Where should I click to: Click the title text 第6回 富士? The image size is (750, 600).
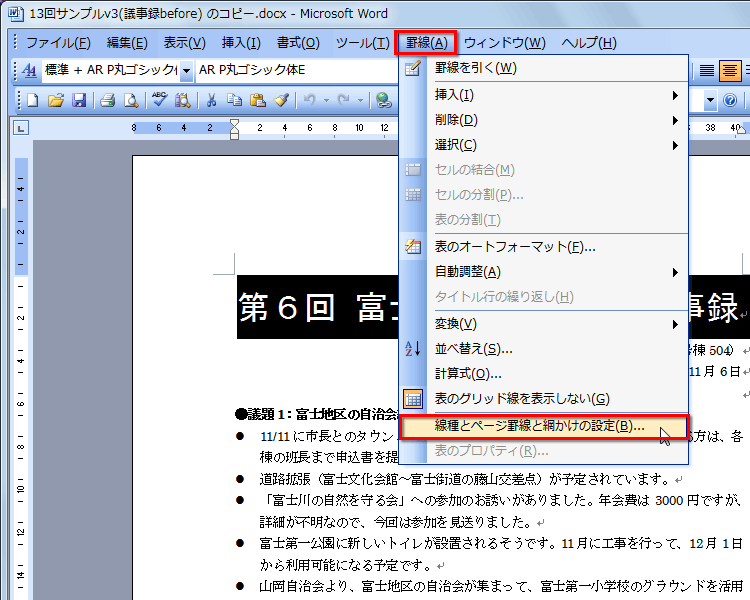point(318,307)
